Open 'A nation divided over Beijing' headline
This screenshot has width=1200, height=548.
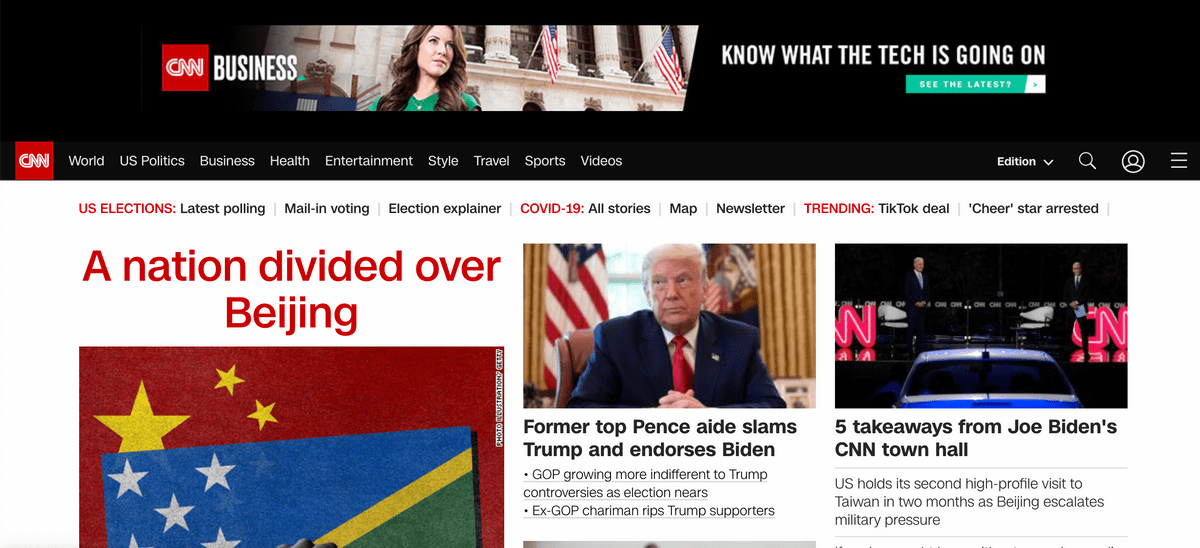coord(291,289)
